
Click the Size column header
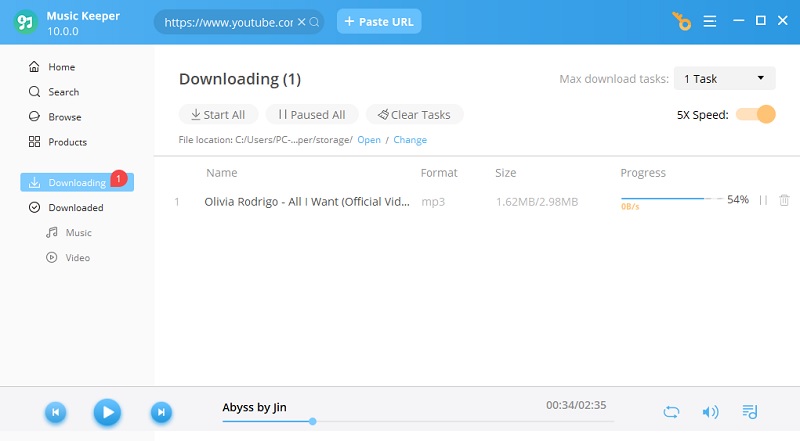(506, 173)
